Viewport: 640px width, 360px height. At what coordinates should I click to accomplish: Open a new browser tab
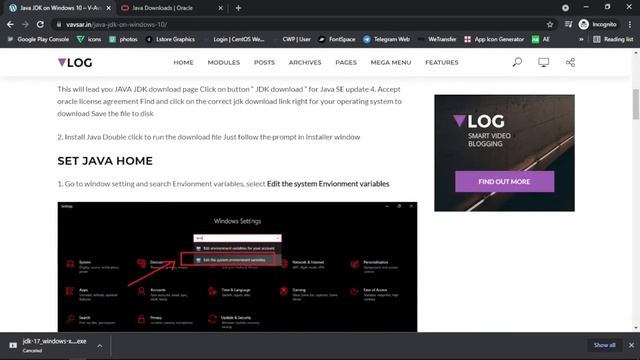[238, 8]
